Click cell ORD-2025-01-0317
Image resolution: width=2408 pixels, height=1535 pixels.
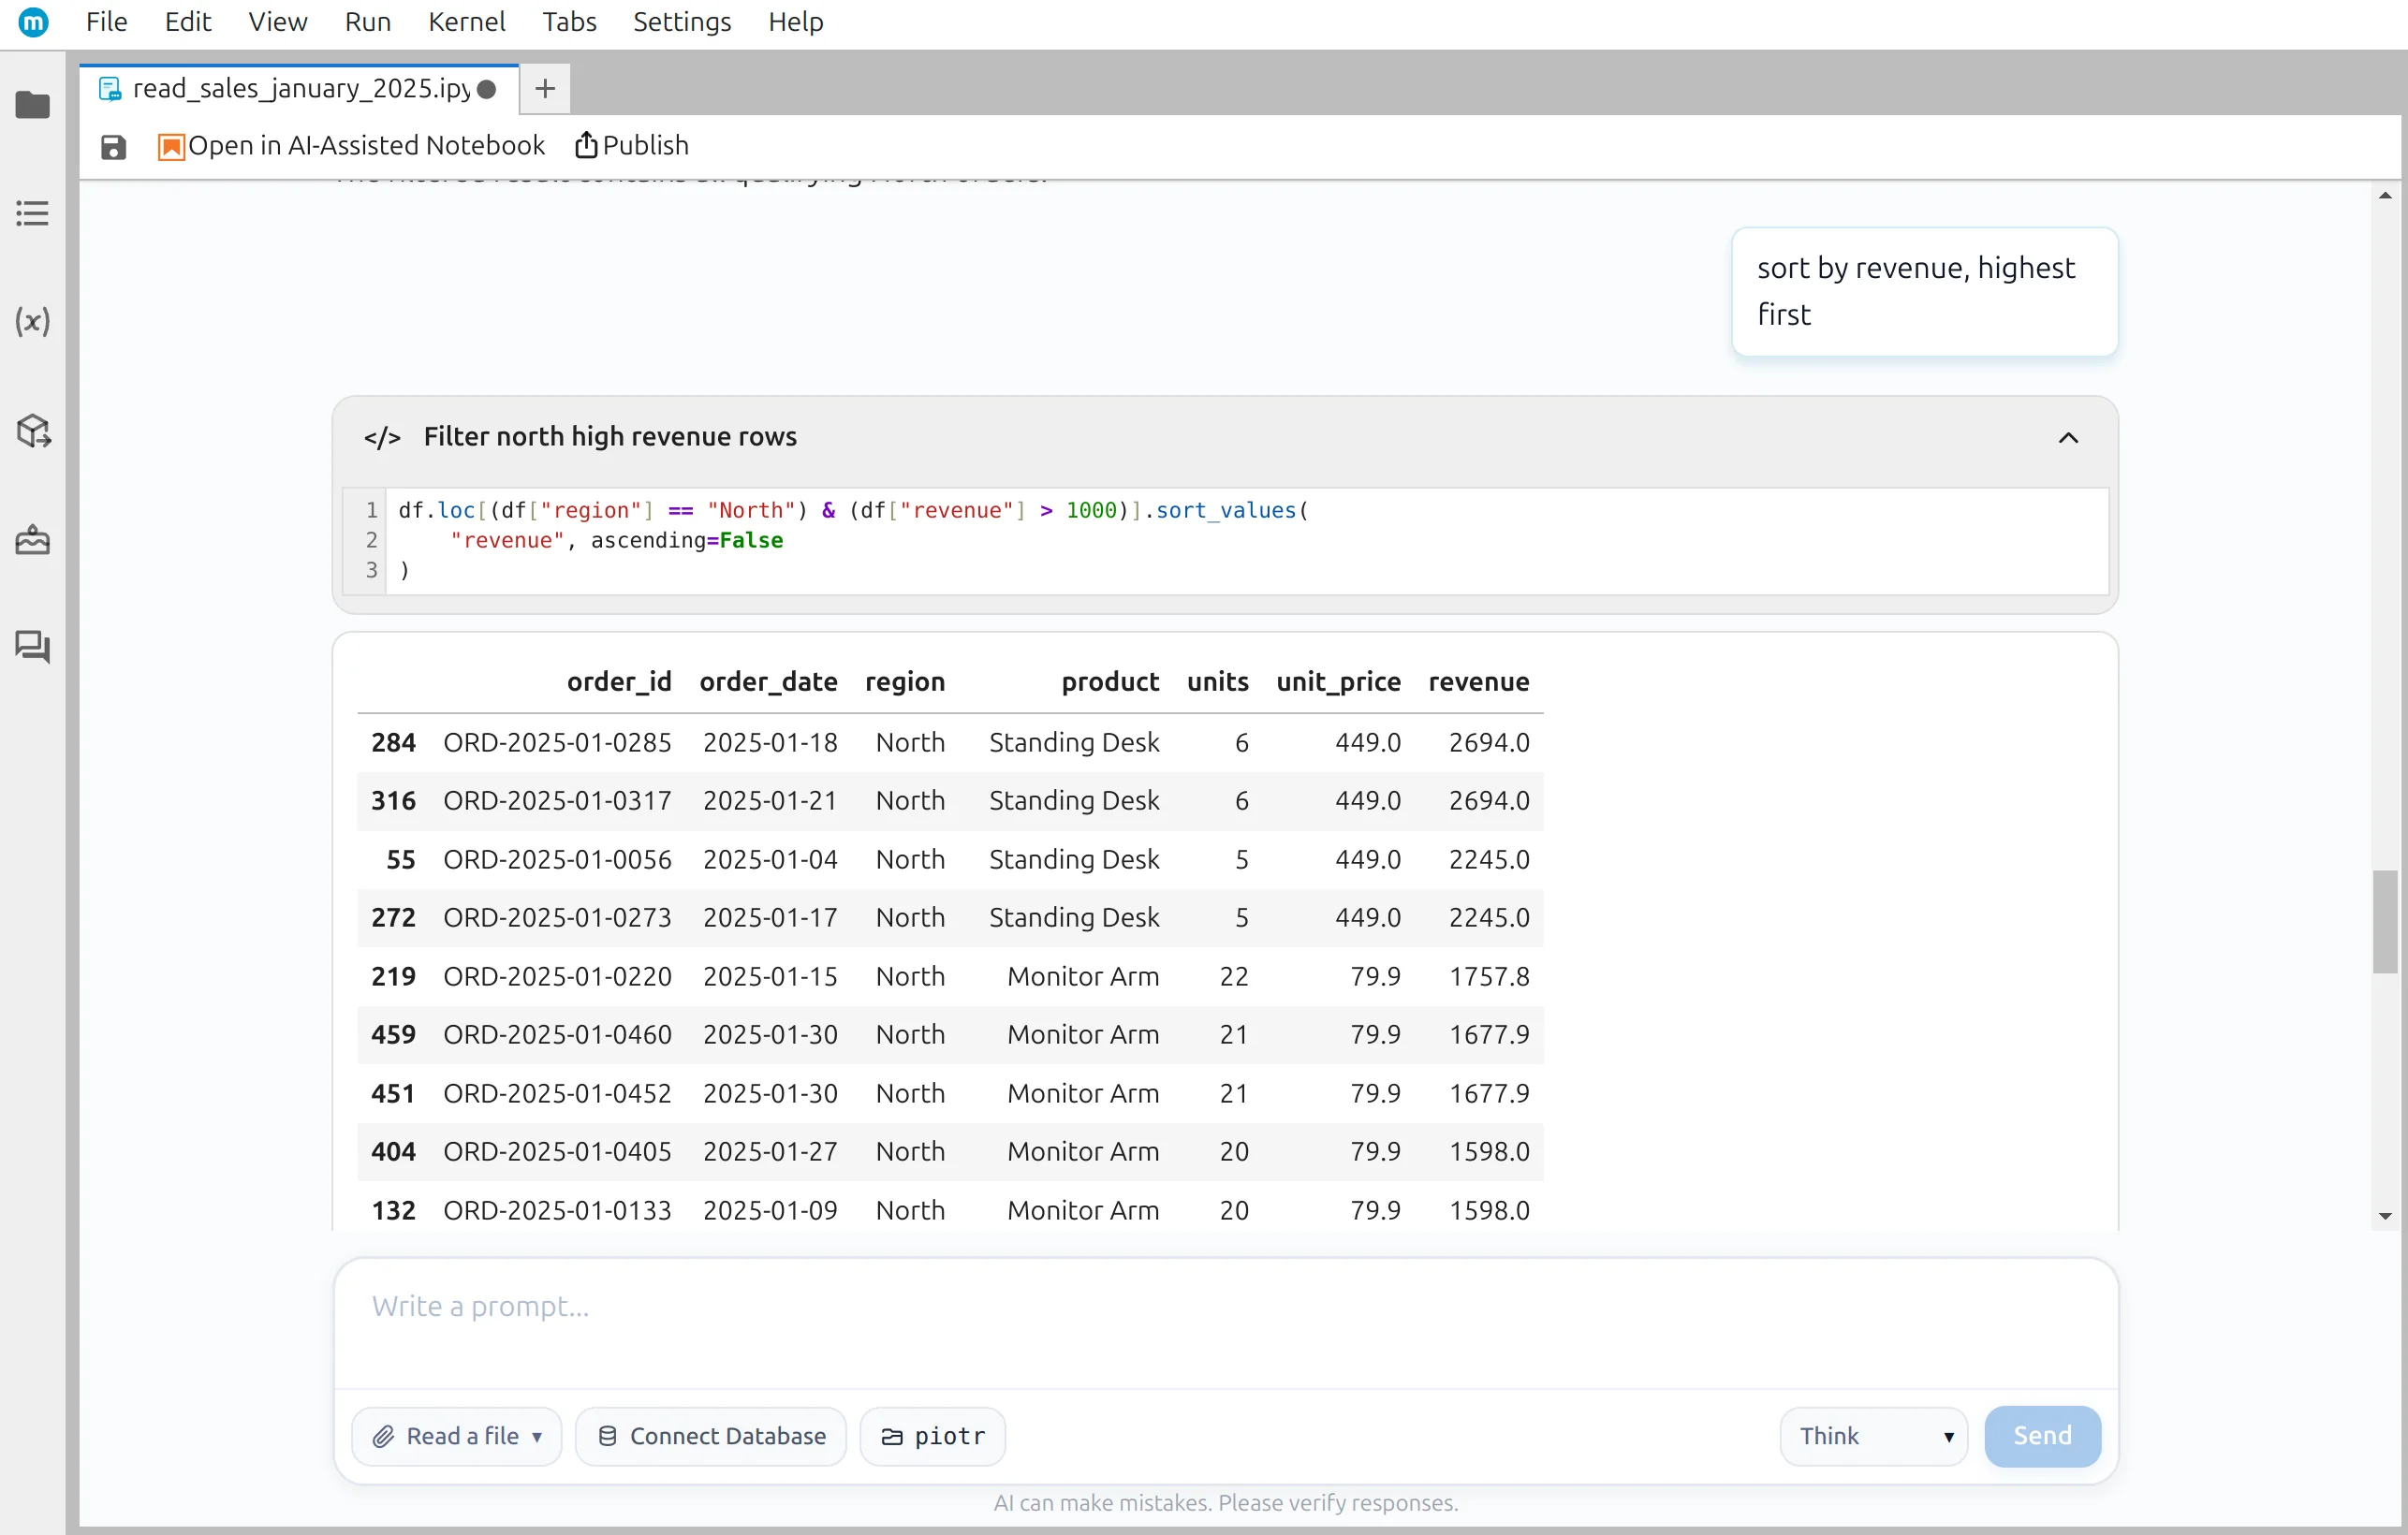(x=557, y=801)
